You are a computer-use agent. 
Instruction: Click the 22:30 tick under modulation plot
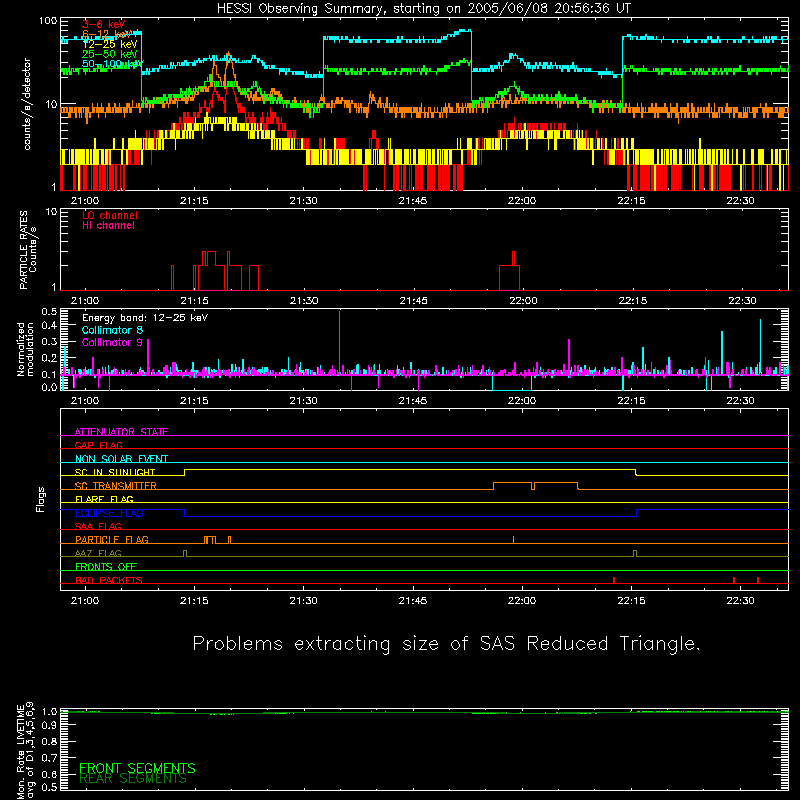[x=740, y=401]
